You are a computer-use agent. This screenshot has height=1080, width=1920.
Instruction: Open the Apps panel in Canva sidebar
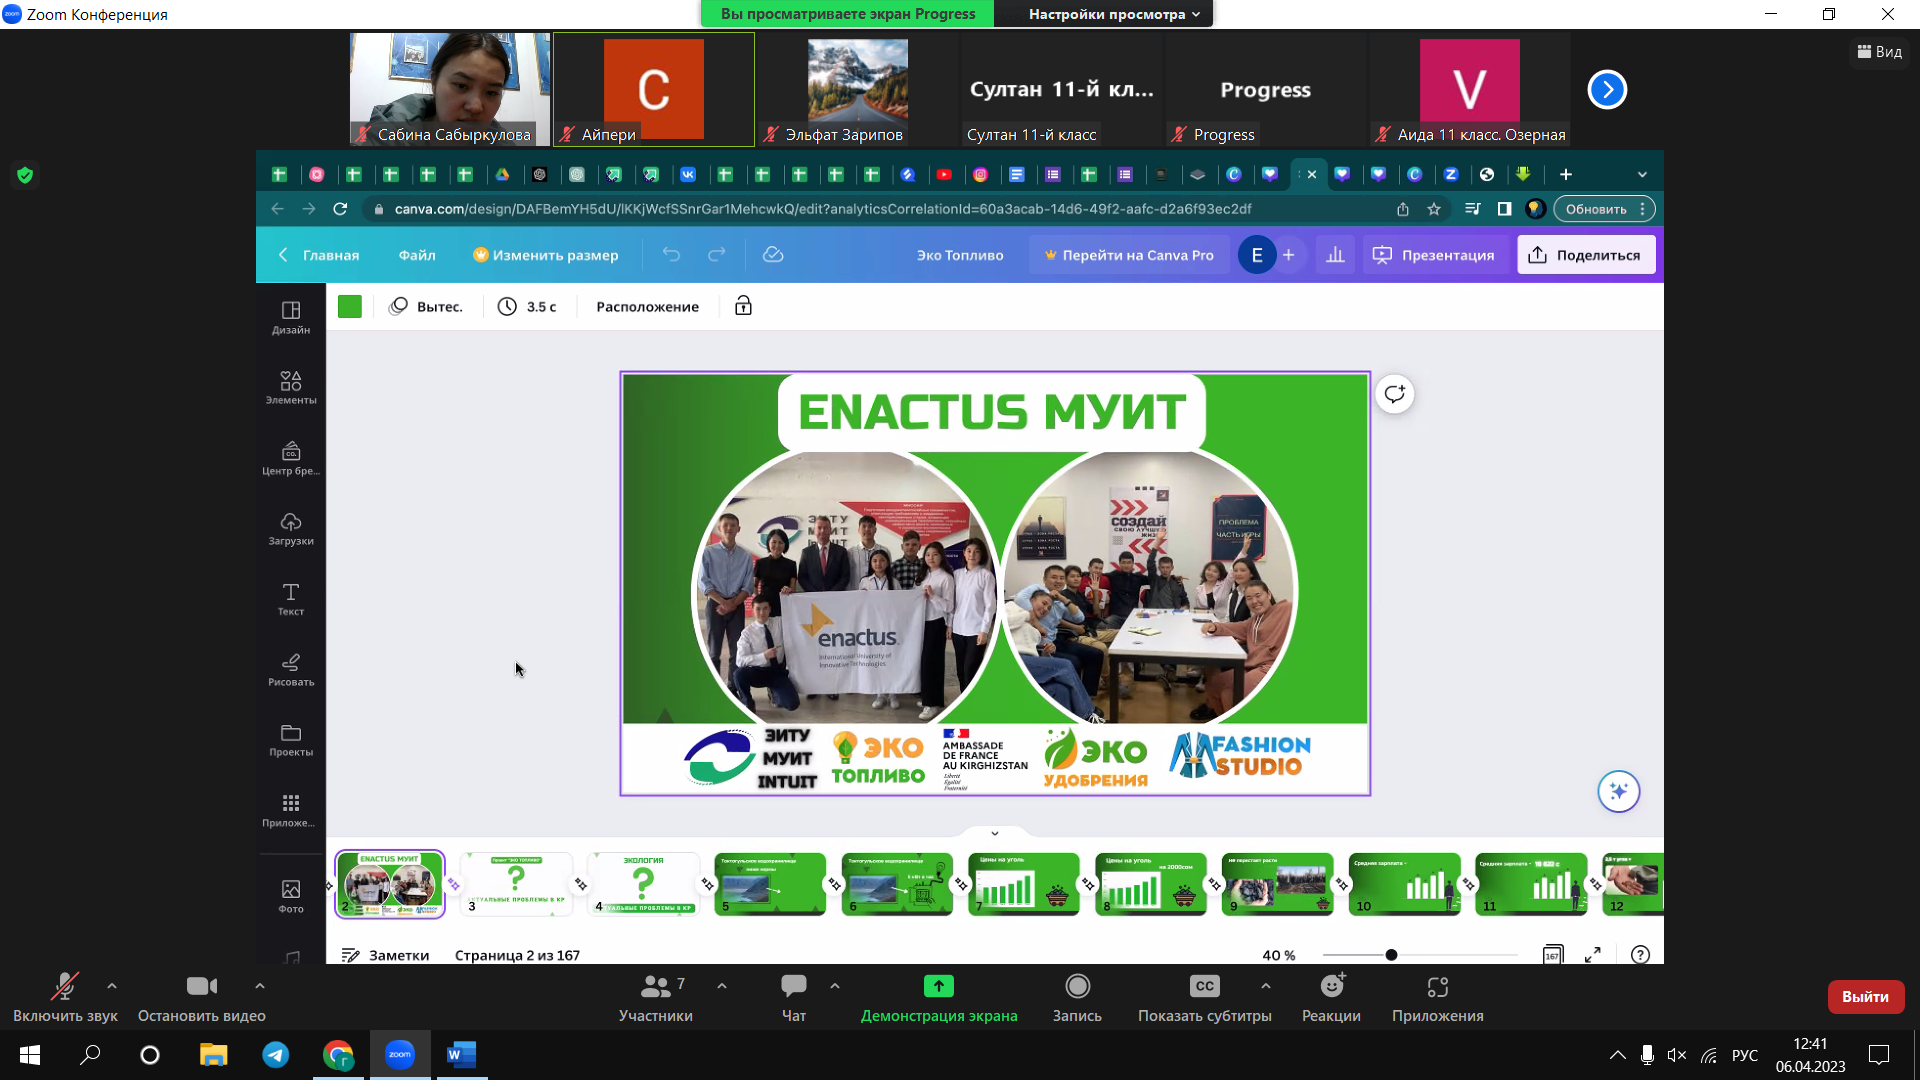point(291,810)
